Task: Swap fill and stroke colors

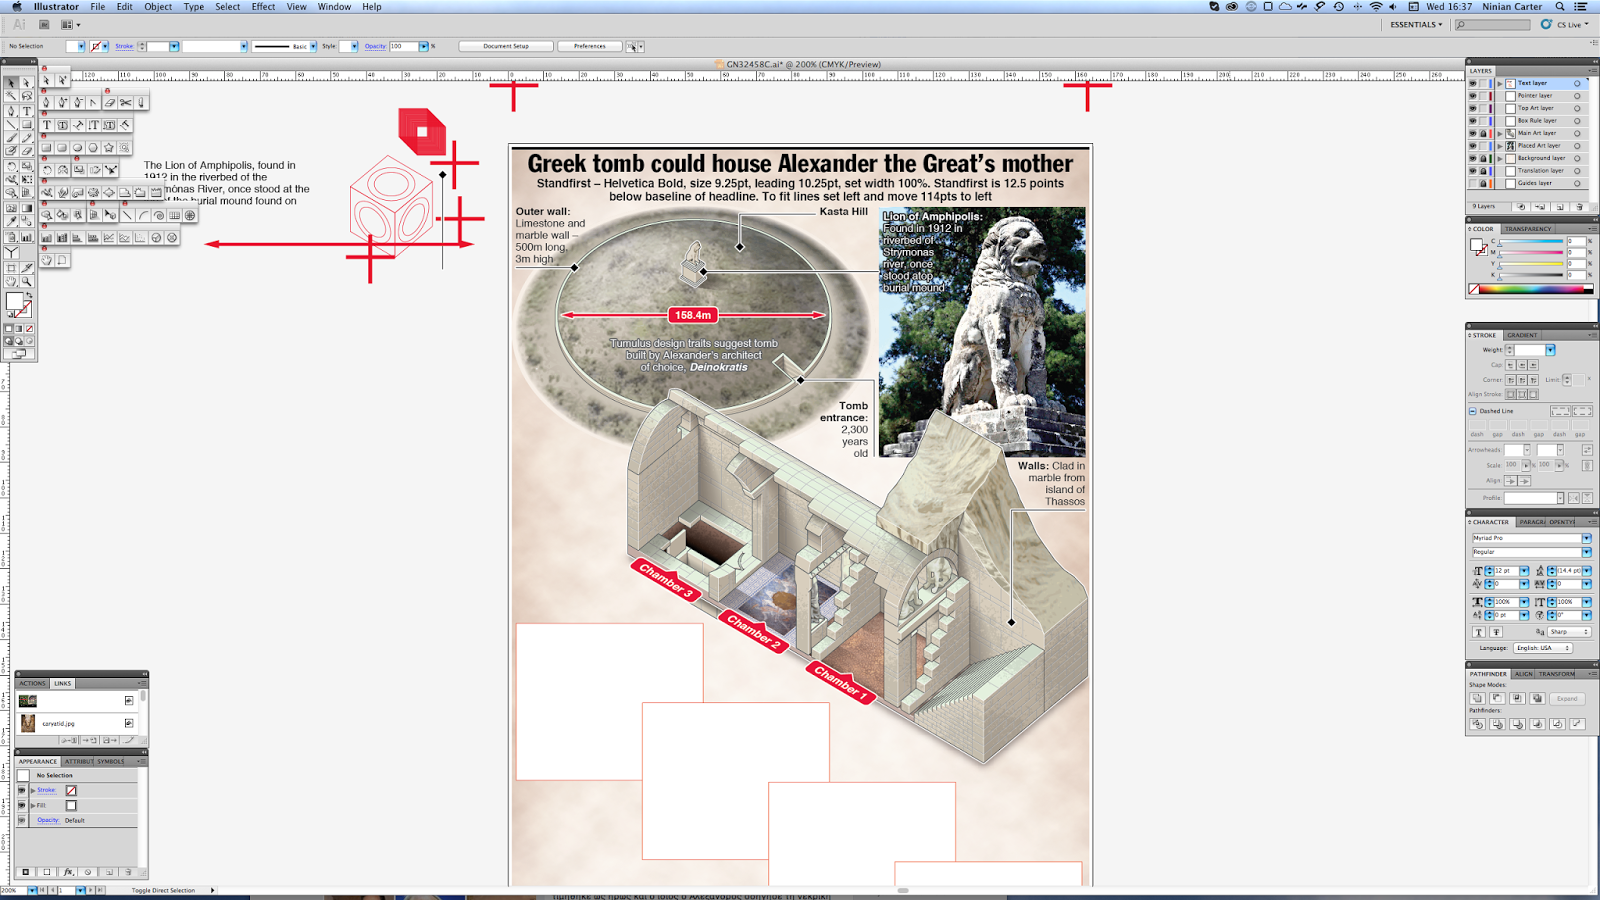Action: click(29, 295)
